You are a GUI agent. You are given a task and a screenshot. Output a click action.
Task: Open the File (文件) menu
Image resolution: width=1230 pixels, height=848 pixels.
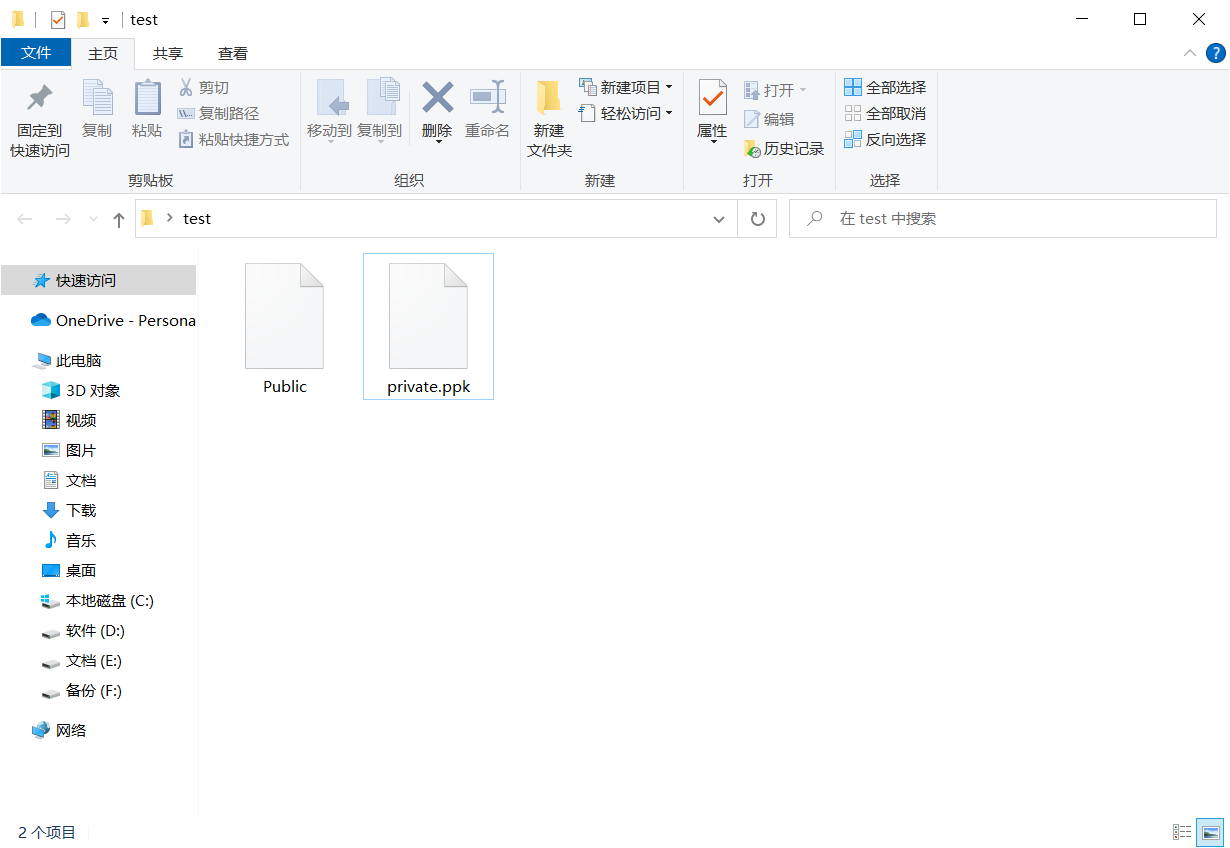pos(36,54)
